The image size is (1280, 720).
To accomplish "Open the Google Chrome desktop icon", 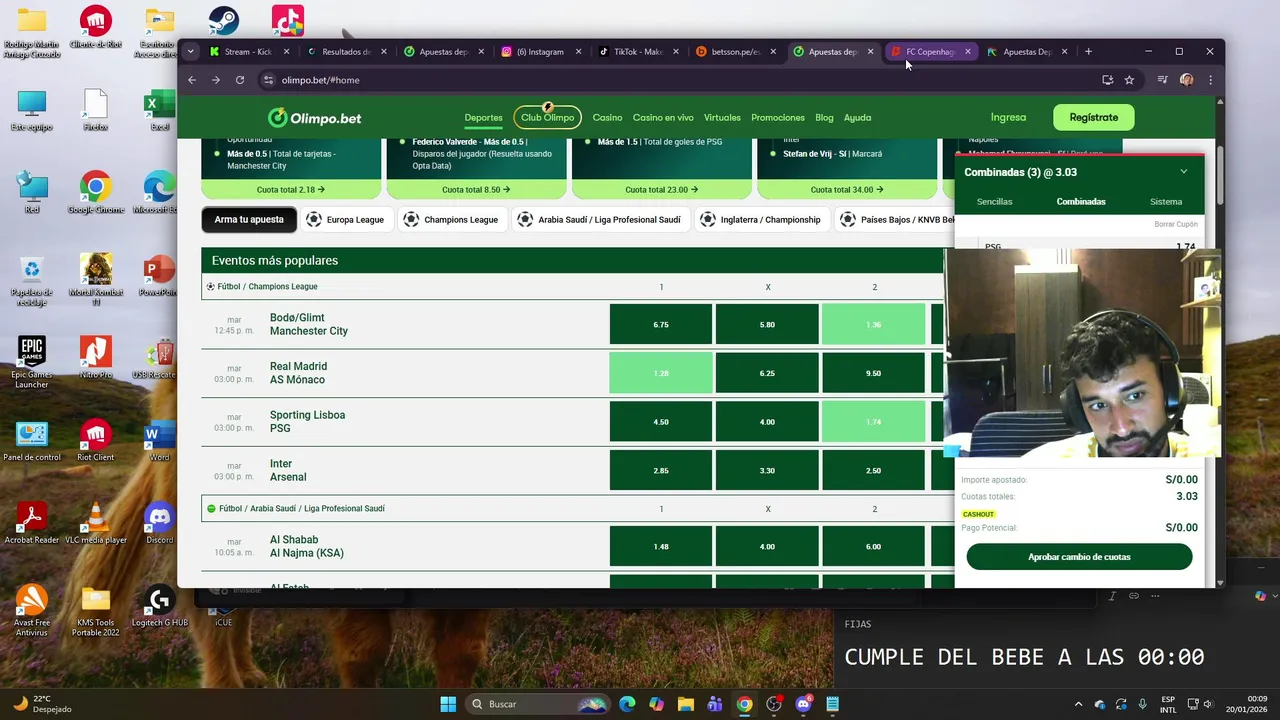I will pyautogui.click(x=96, y=193).
